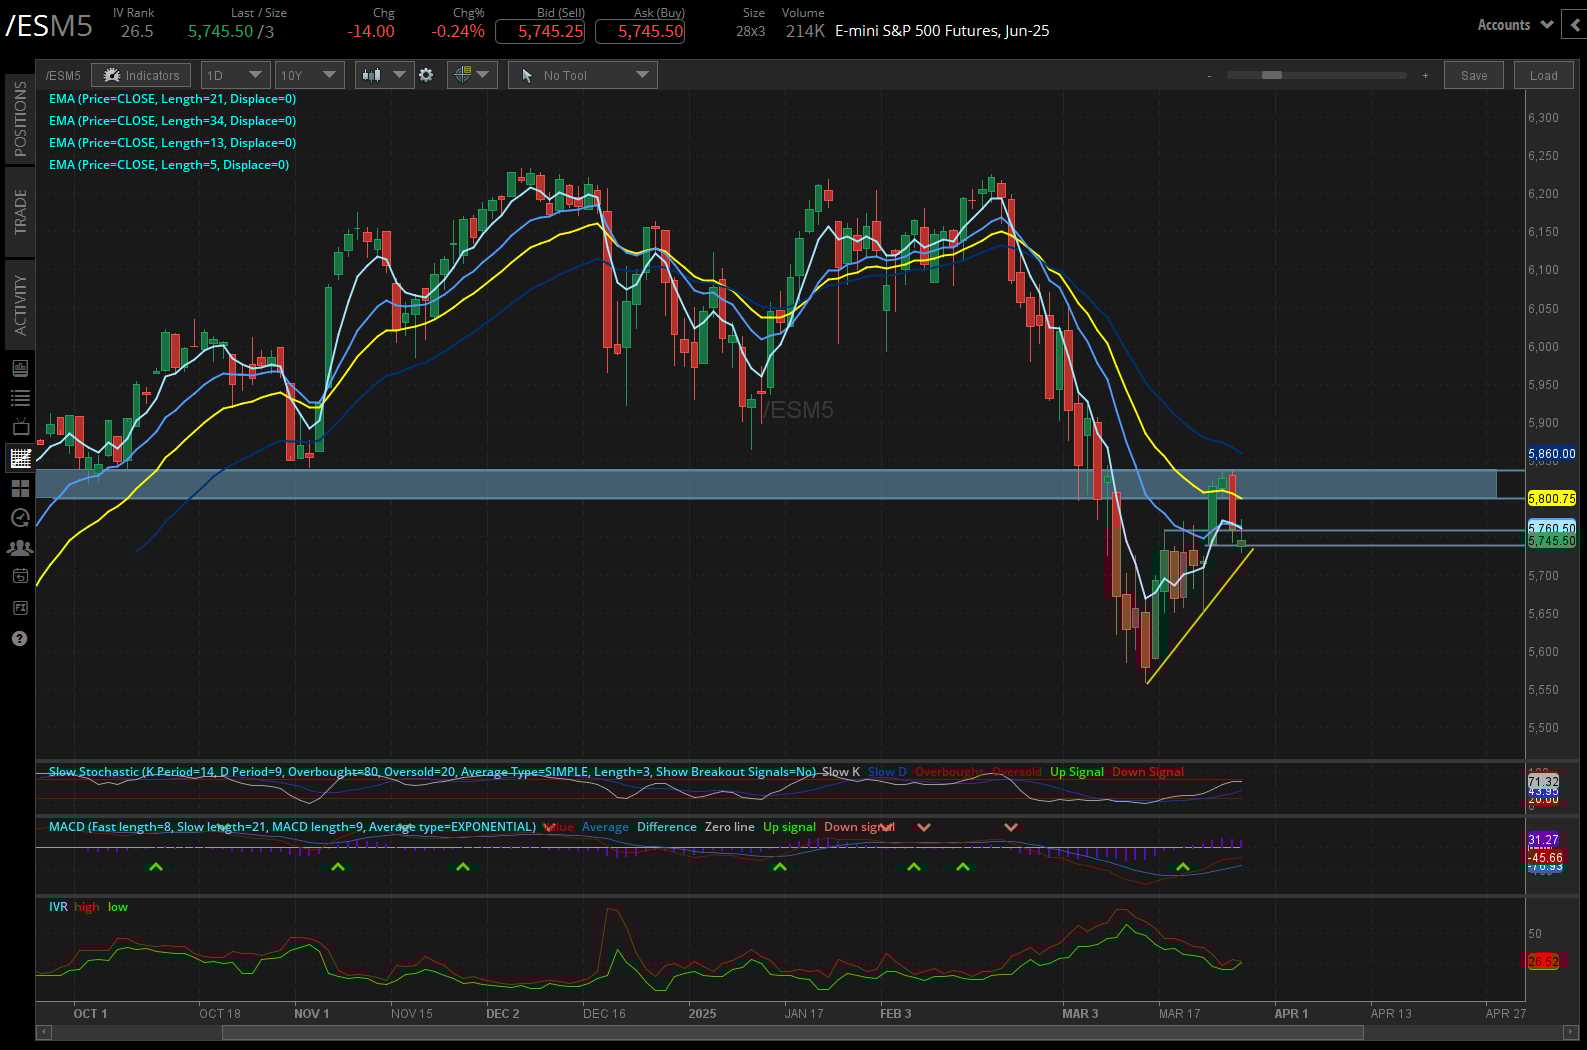
Task: Open the FX sidebar icon
Action: (20, 607)
